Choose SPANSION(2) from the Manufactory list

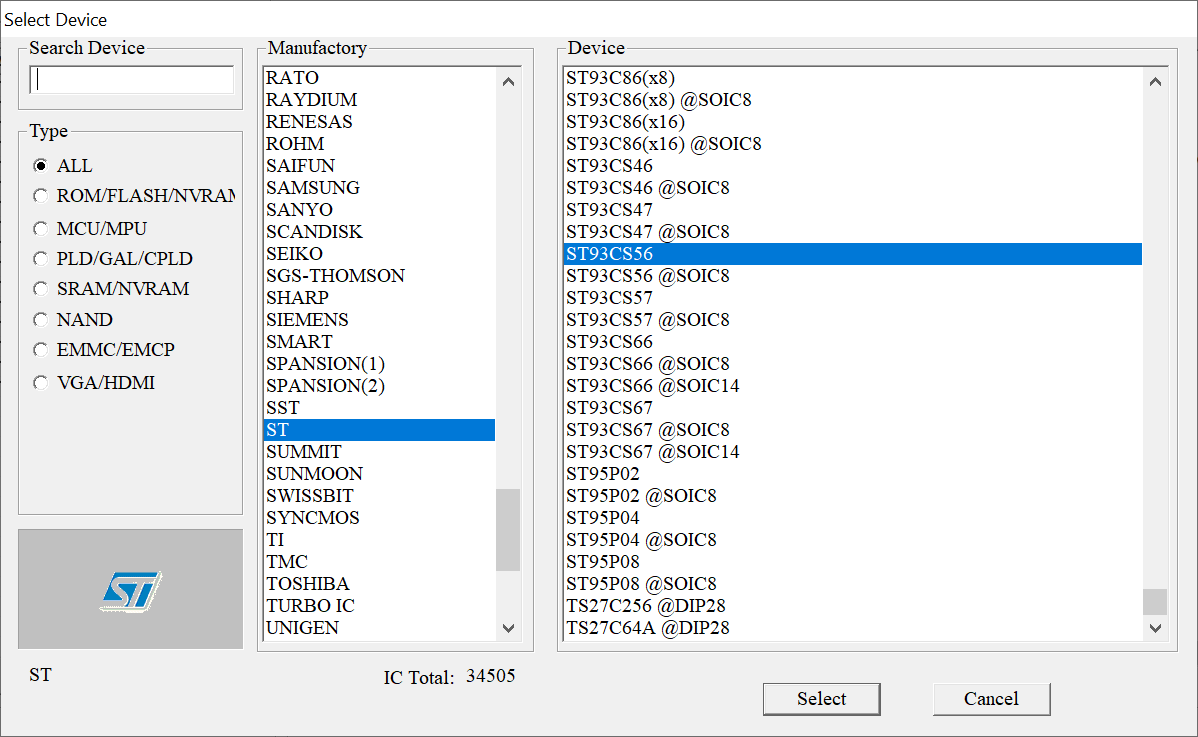coord(379,386)
